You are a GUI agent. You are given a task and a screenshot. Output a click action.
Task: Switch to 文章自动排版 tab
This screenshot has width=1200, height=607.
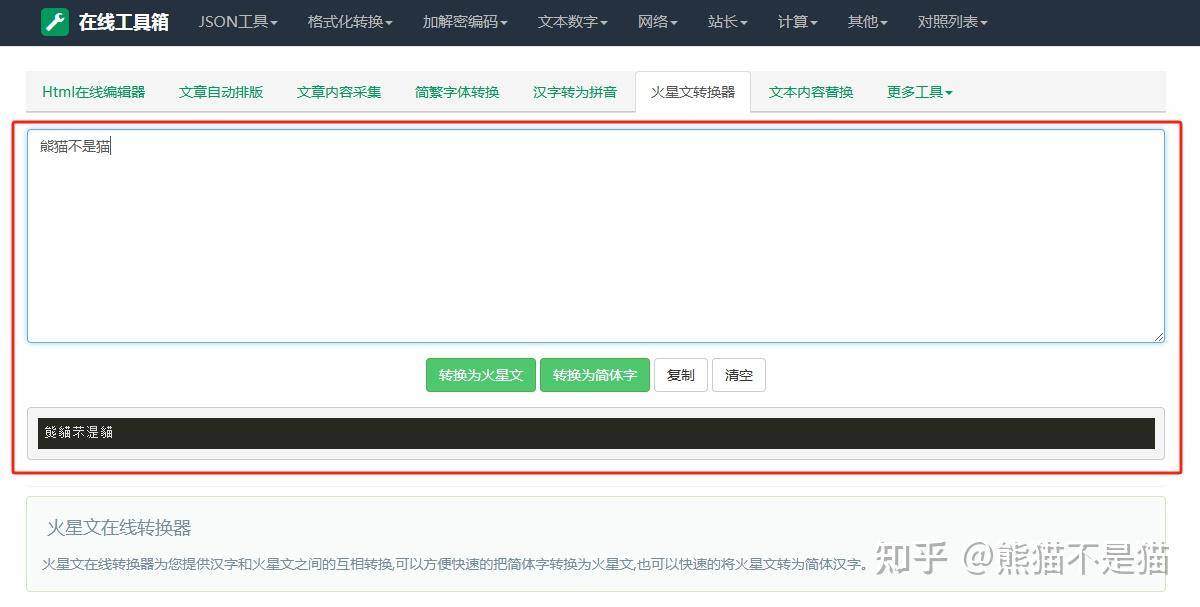(221, 92)
